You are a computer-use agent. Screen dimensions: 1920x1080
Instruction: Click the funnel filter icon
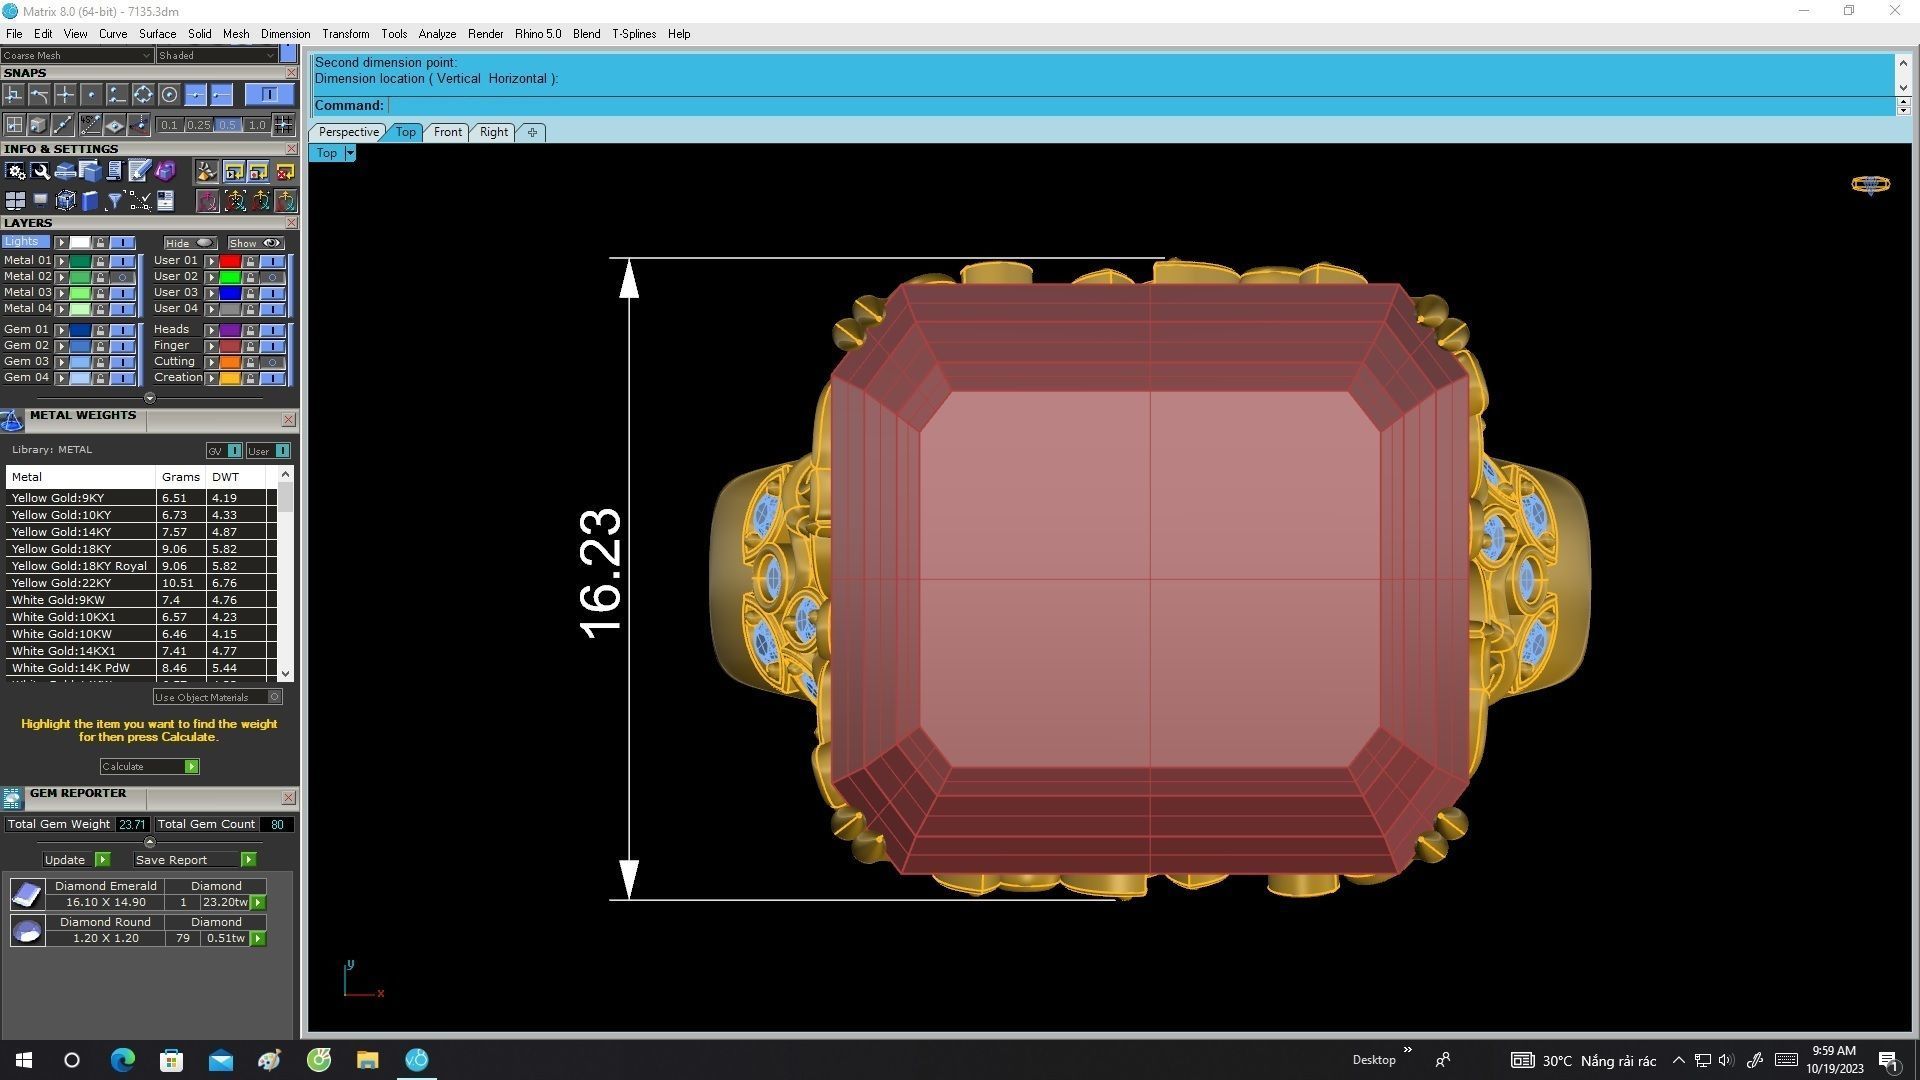[x=115, y=201]
